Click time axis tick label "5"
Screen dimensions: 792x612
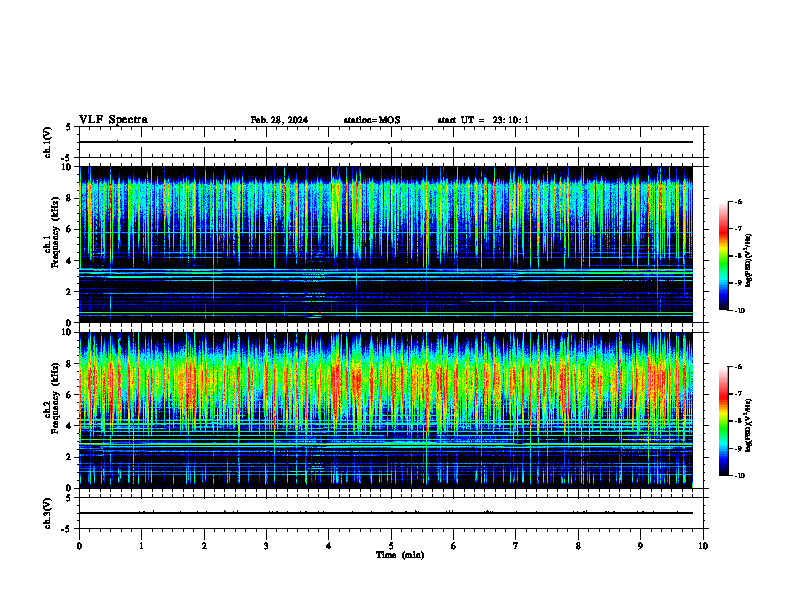[391, 546]
